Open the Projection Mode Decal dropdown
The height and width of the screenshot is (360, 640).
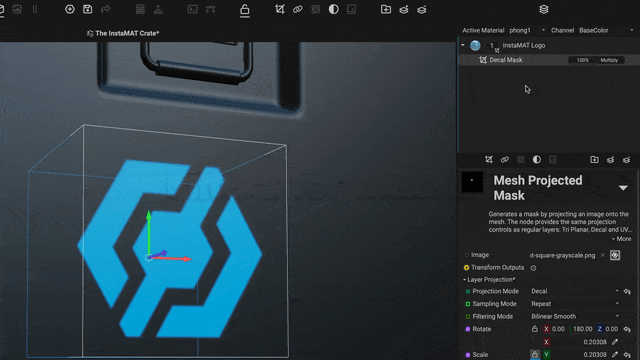575,291
